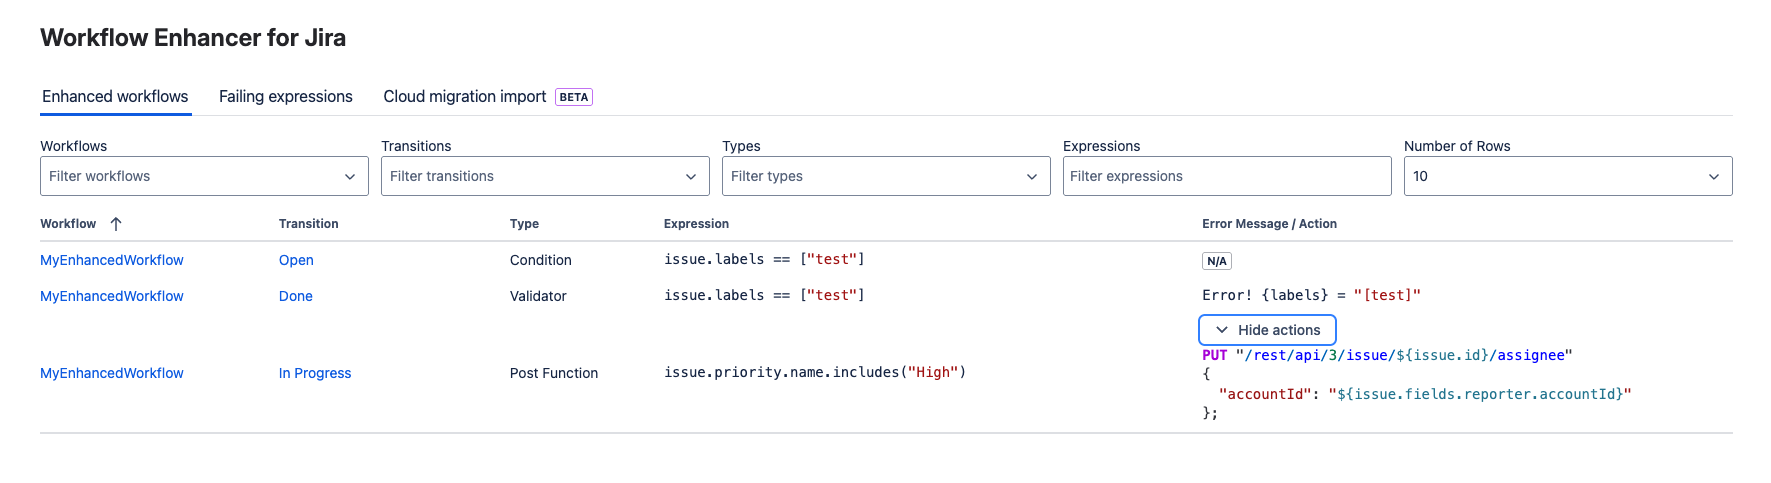Collapse actions using Hide actions chevron
The height and width of the screenshot is (483, 1771).
click(1221, 330)
